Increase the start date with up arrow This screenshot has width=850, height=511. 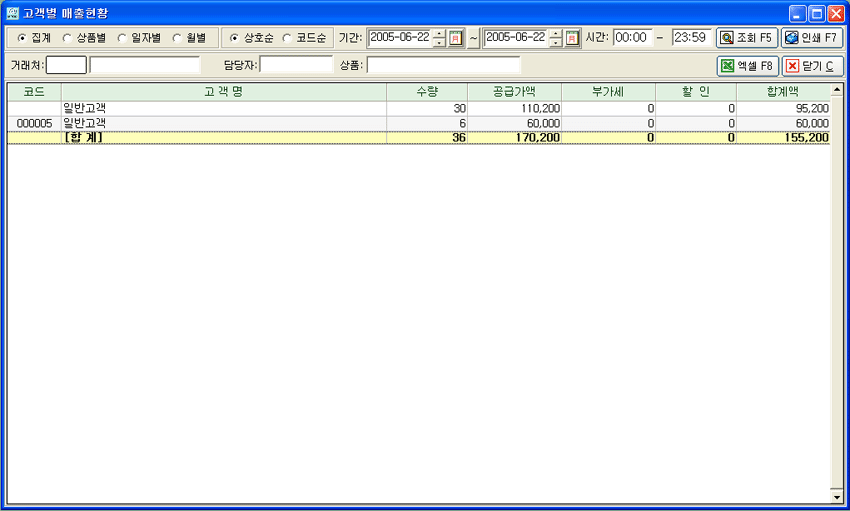click(439, 34)
